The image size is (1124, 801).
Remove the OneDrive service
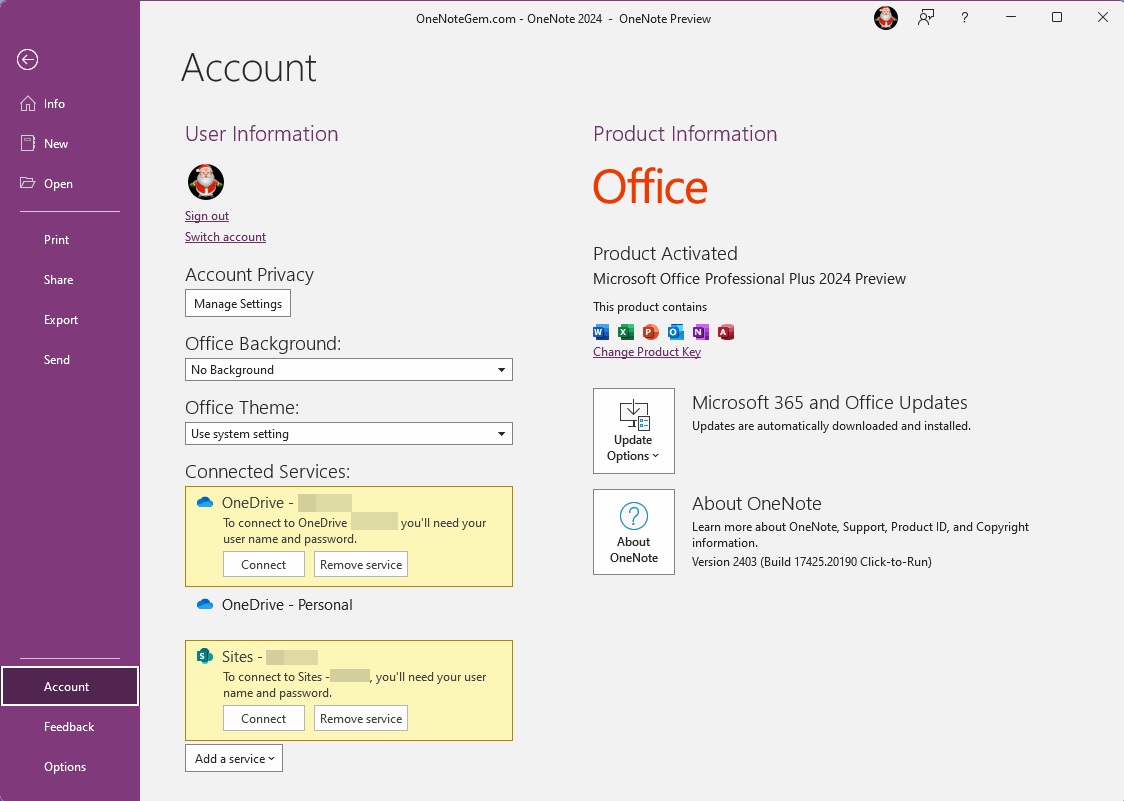(x=361, y=564)
